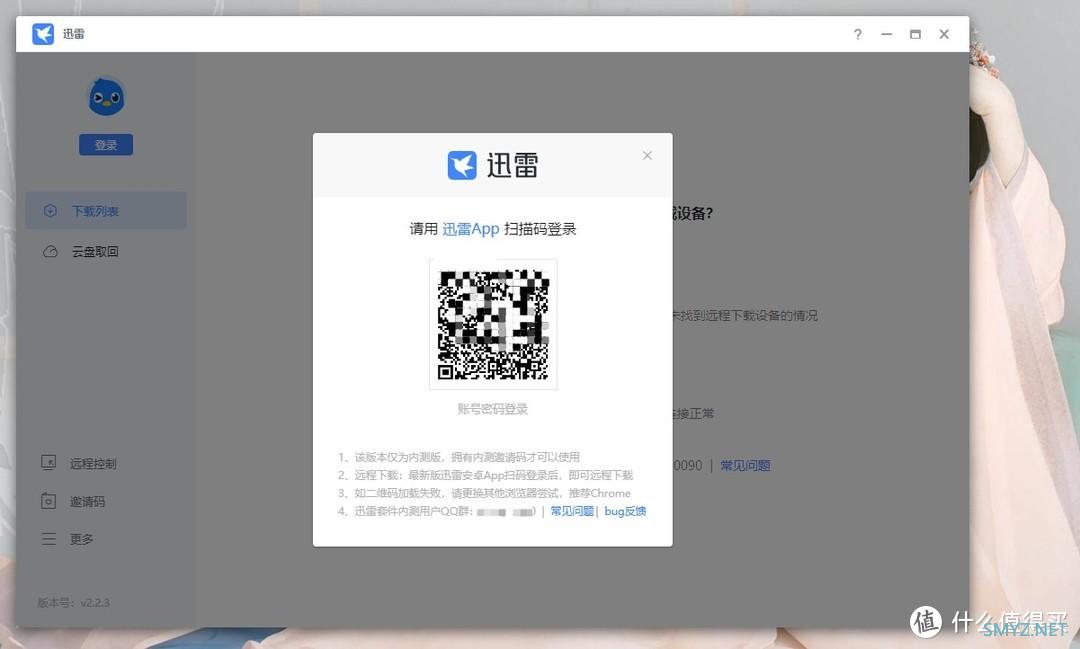Click the hamburger icon beside 更多

(x=48, y=539)
